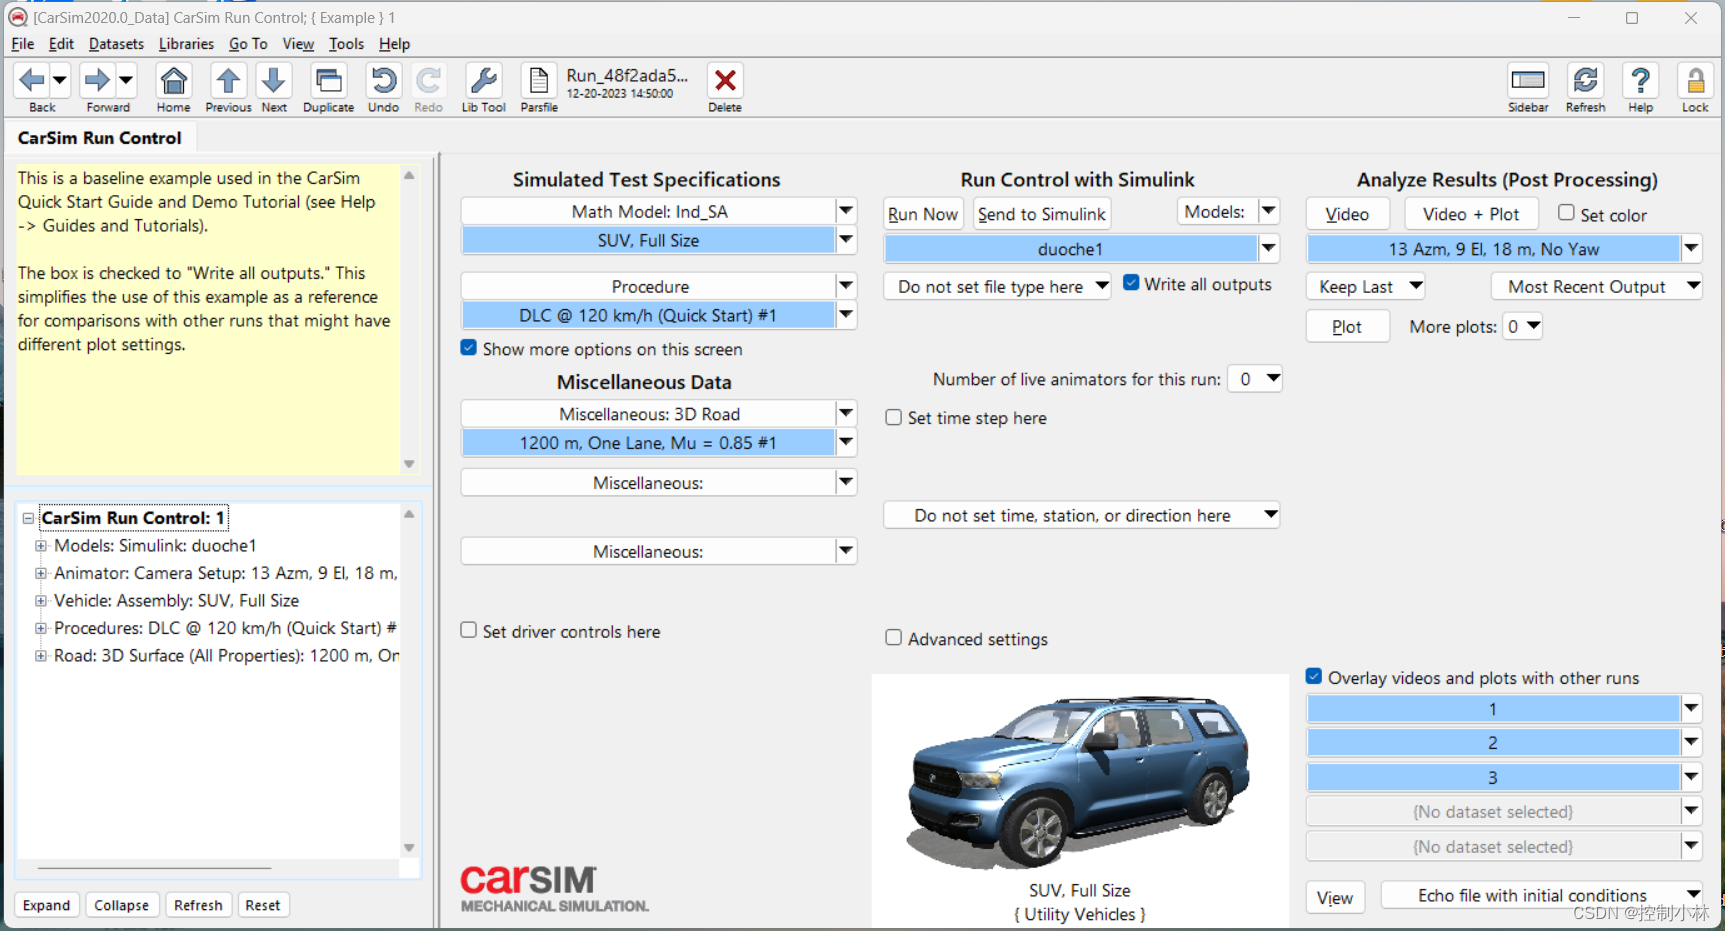
Task: Open SUV, Full Size dataset dropdown
Action: (x=846, y=240)
